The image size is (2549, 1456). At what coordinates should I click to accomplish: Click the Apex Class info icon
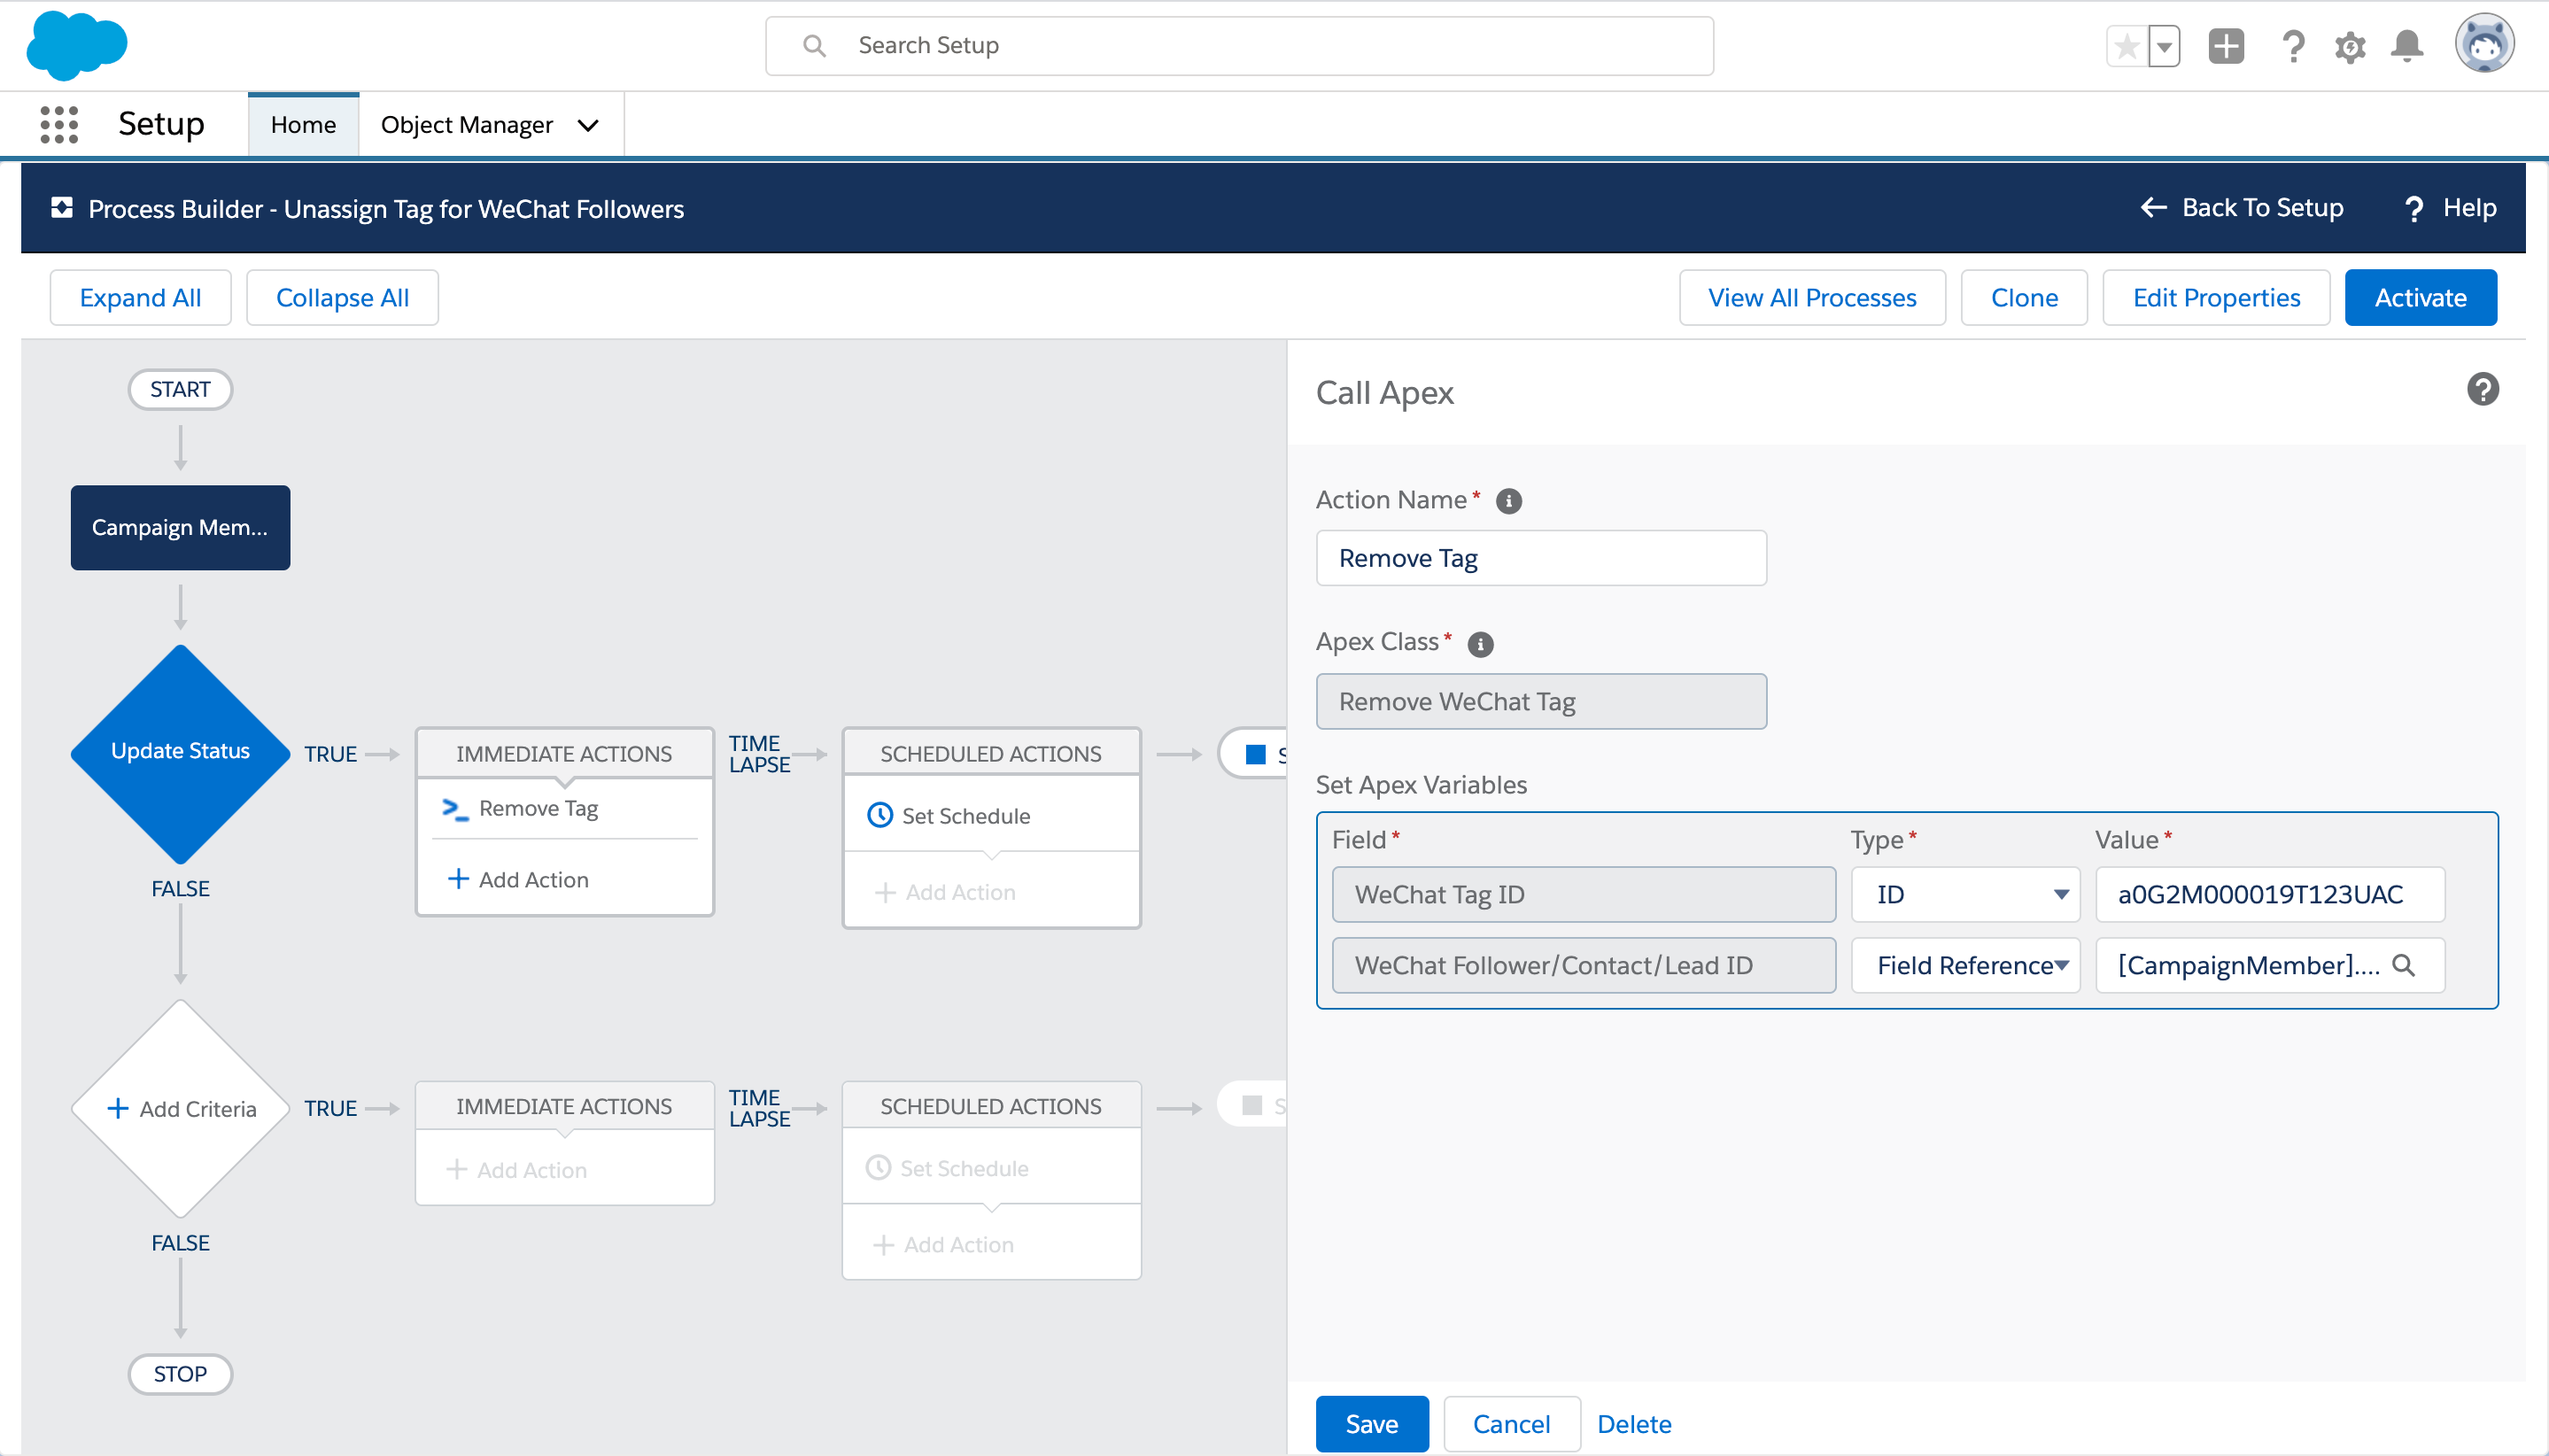tap(1480, 644)
